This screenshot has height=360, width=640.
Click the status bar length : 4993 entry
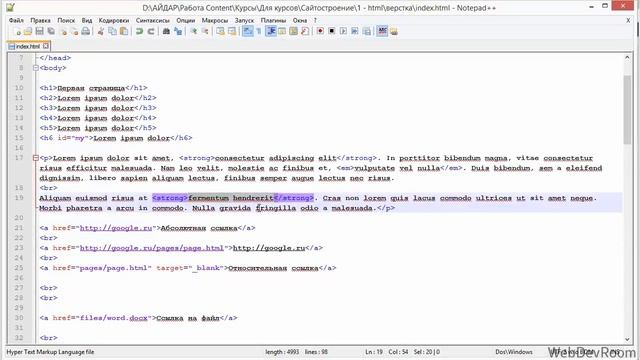(x=282, y=352)
